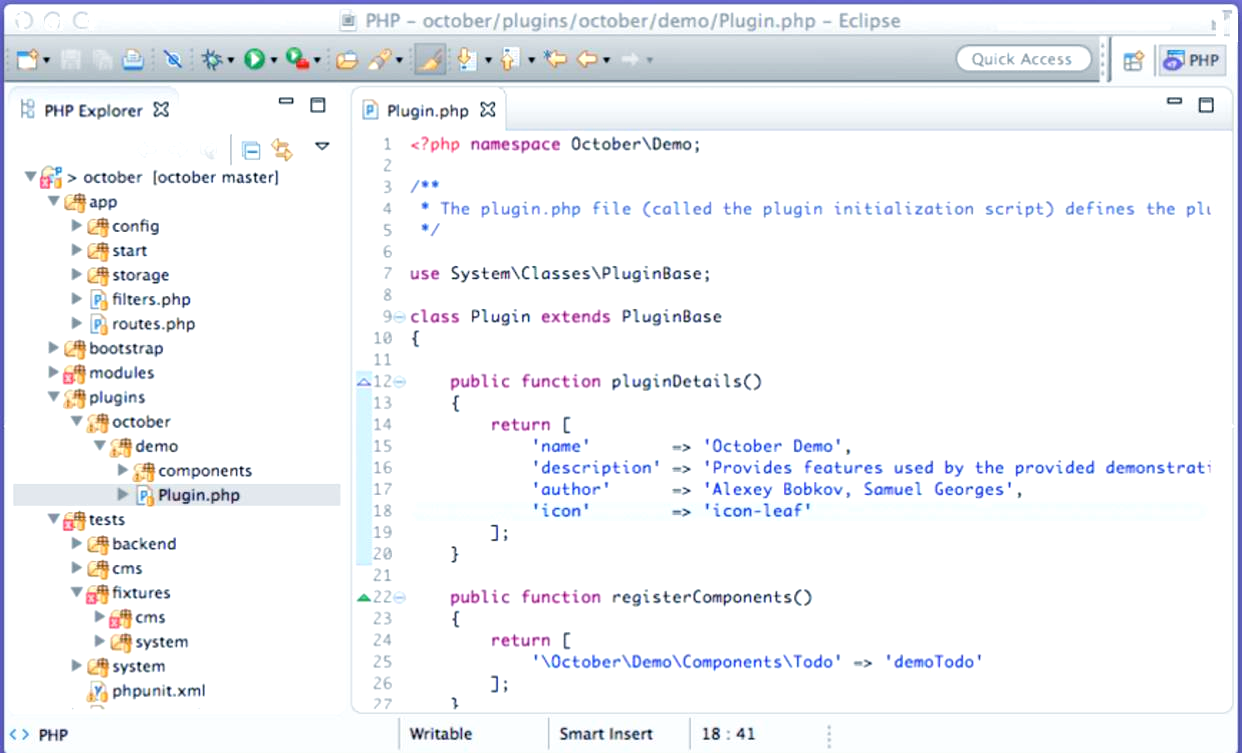Click the Next Annotation icon
The height and width of the screenshot is (753, 1242).
[466, 60]
